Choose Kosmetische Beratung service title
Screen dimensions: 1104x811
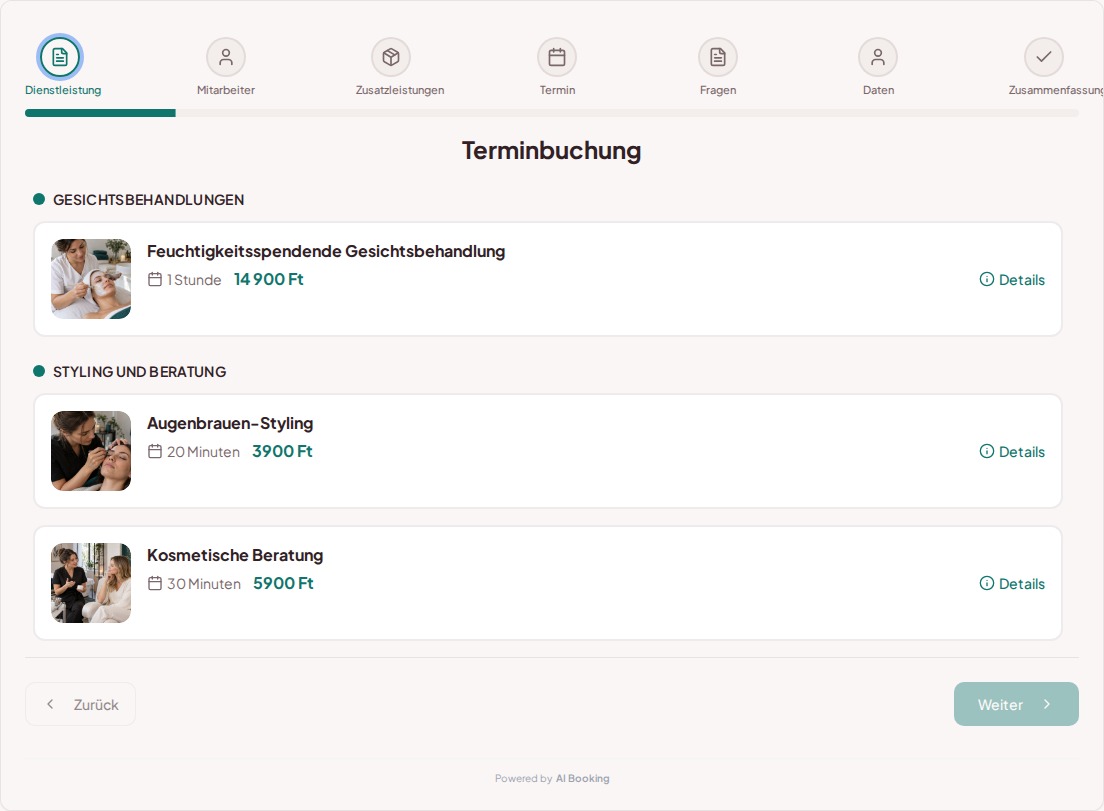pyautogui.click(x=235, y=555)
